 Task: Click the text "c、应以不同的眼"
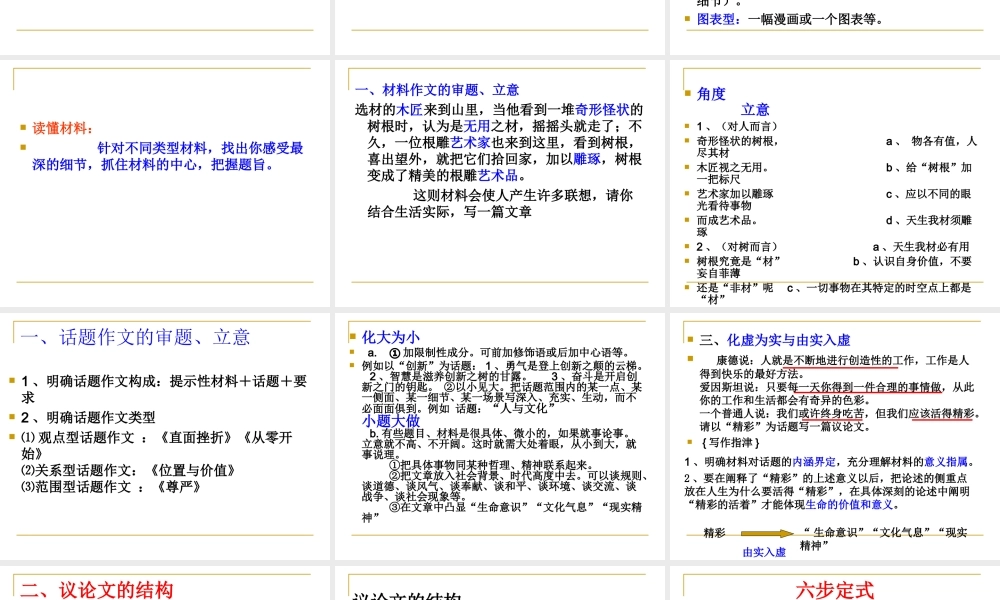pyautogui.click(x=929, y=194)
